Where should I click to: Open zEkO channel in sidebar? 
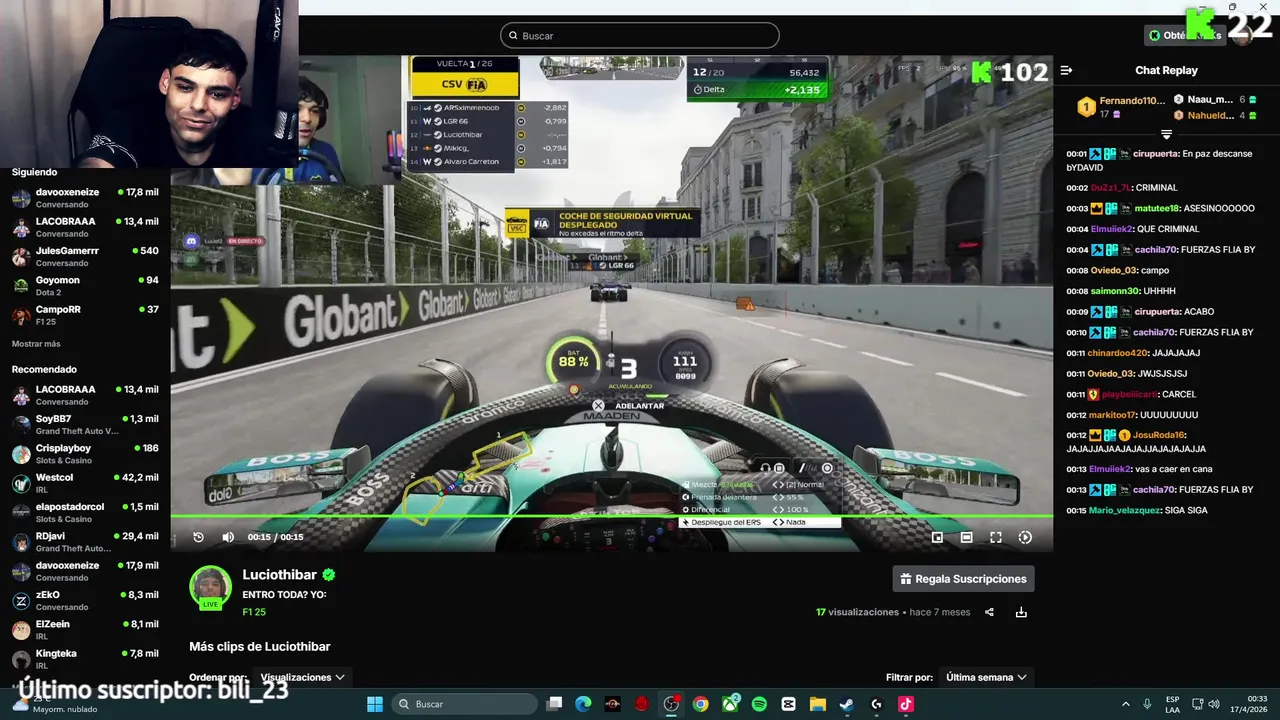tap(85, 600)
